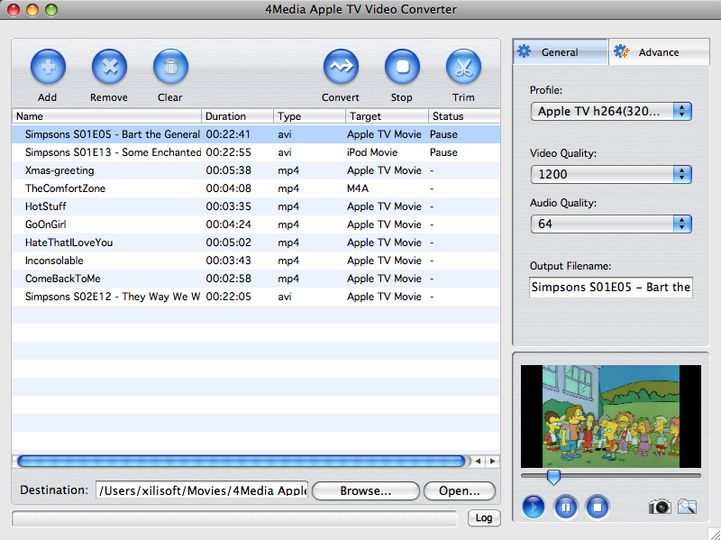
Task: Click the window resize grip corner
Action: point(714,533)
